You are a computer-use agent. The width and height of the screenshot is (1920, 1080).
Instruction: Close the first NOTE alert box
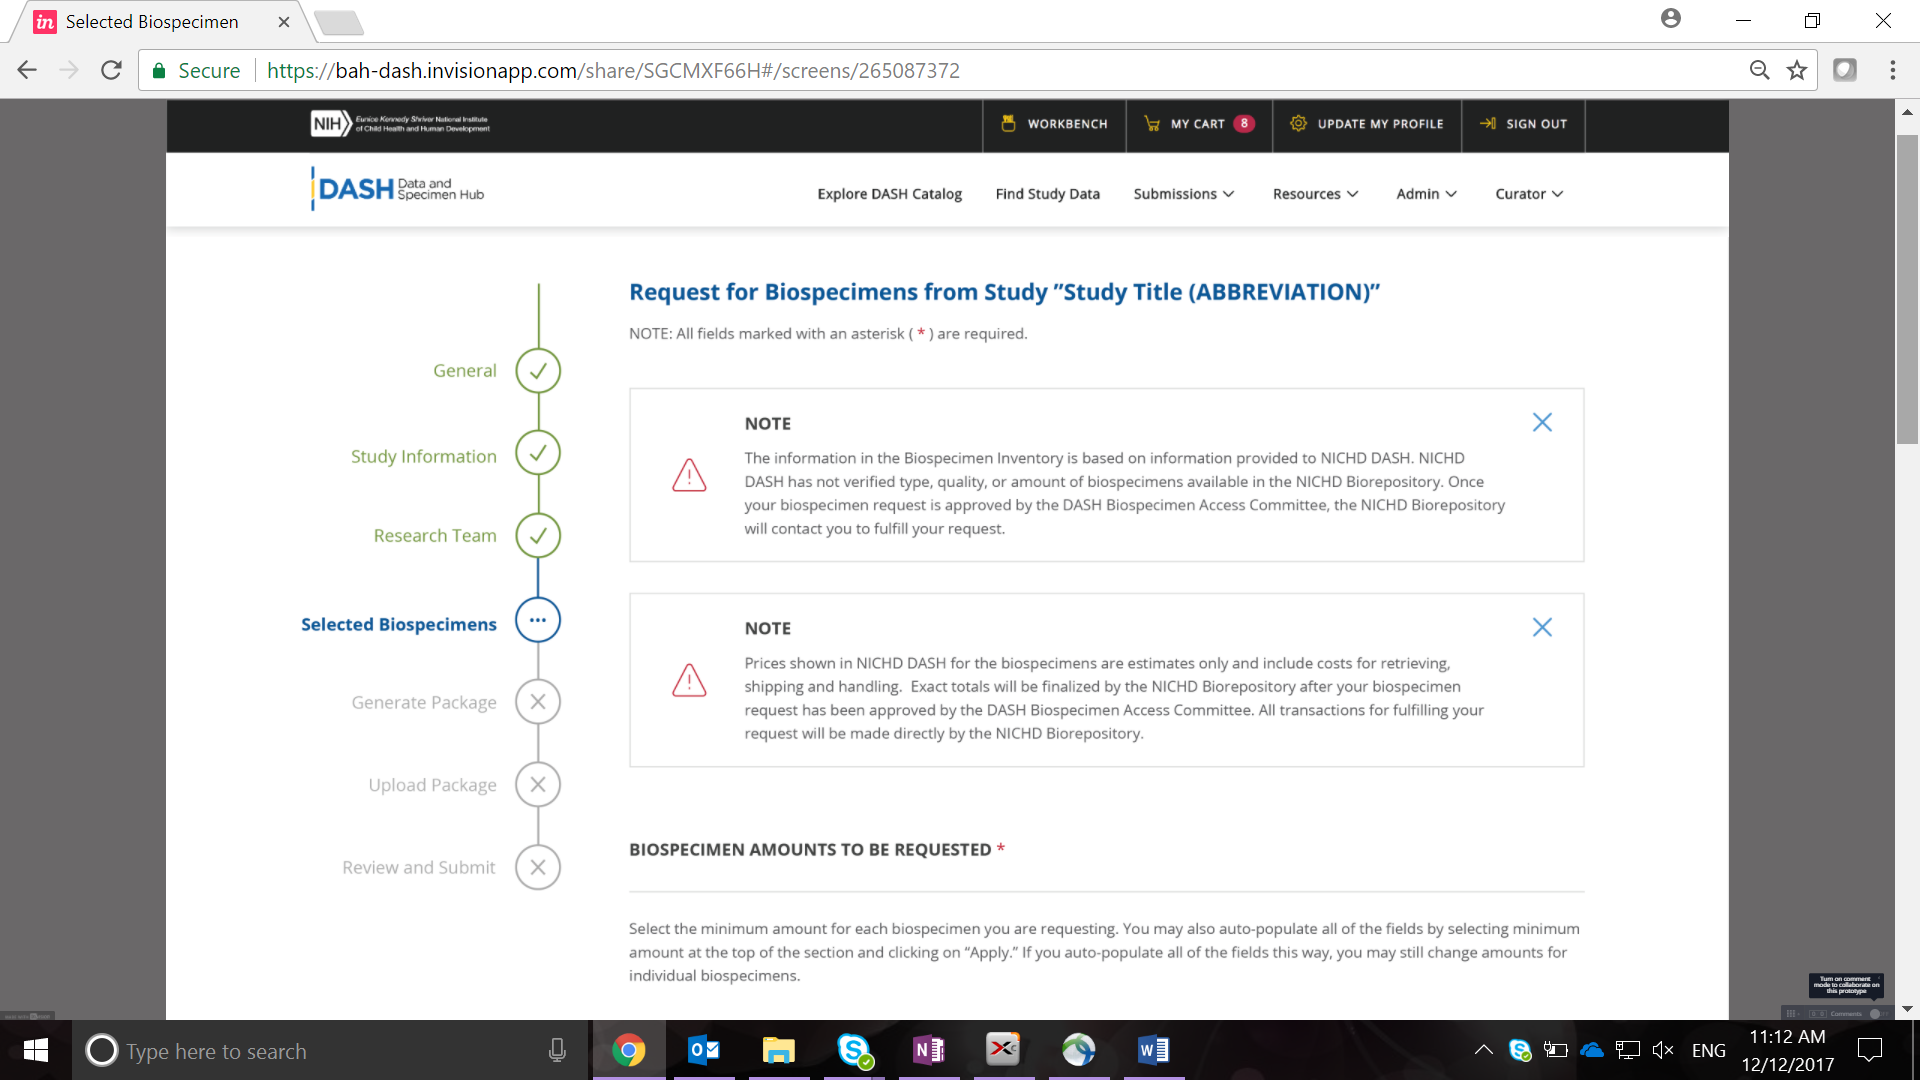(x=1542, y=422)
